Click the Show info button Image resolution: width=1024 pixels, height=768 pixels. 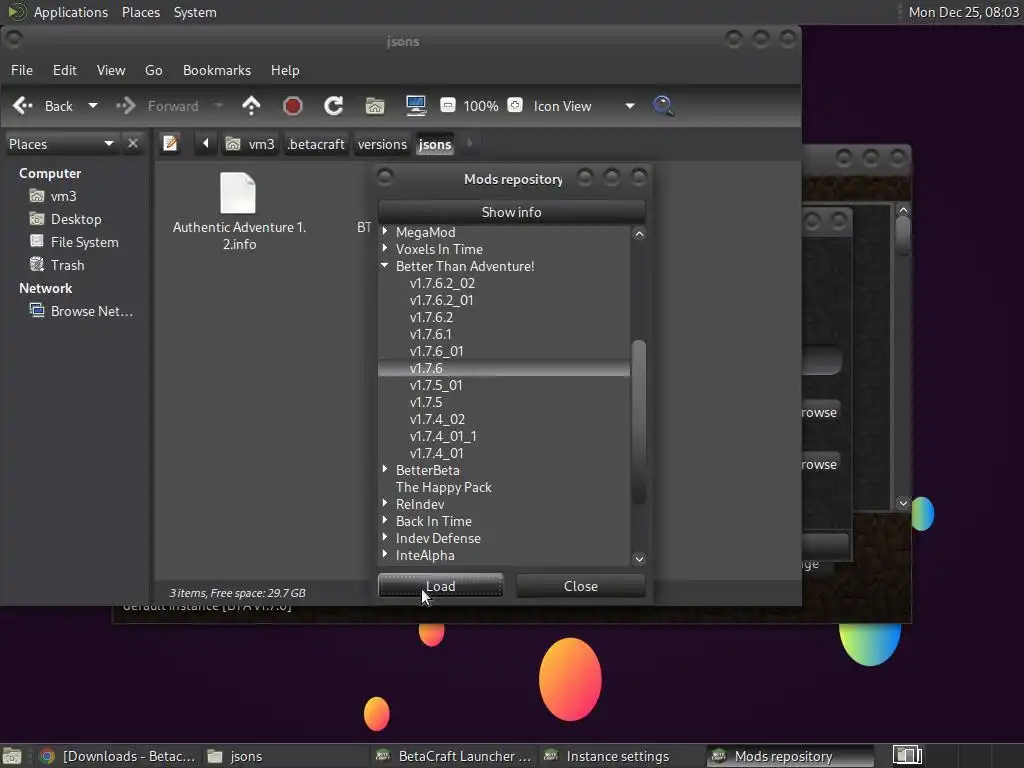511,212
